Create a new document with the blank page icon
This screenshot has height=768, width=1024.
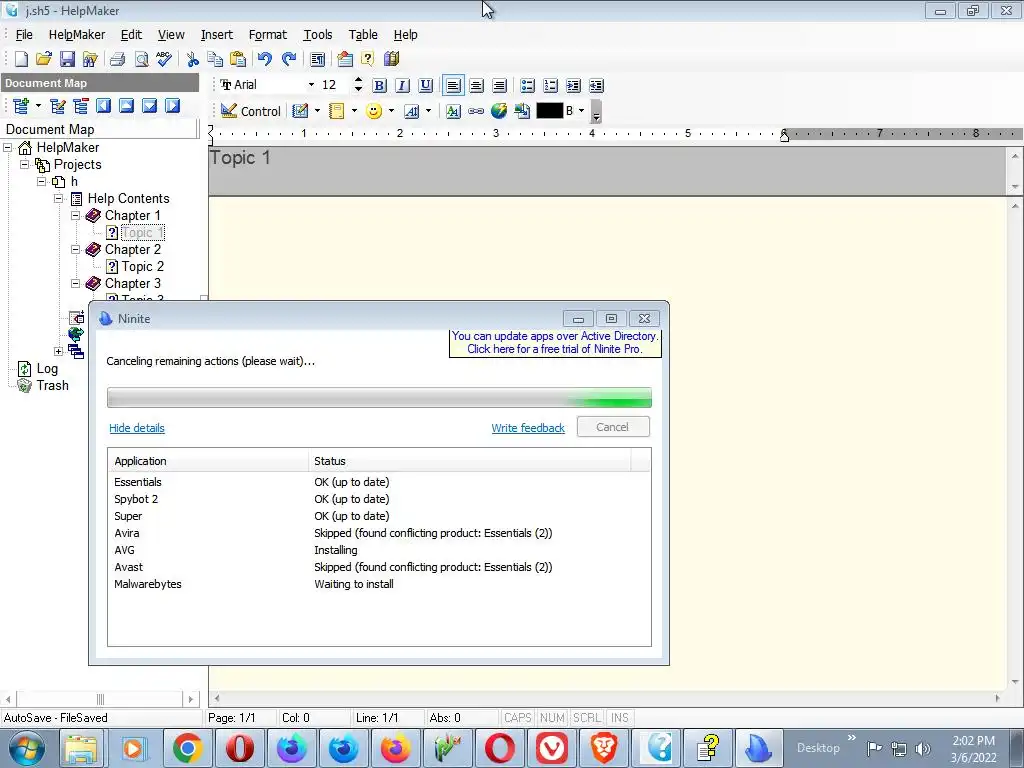(x=21, y=59)
